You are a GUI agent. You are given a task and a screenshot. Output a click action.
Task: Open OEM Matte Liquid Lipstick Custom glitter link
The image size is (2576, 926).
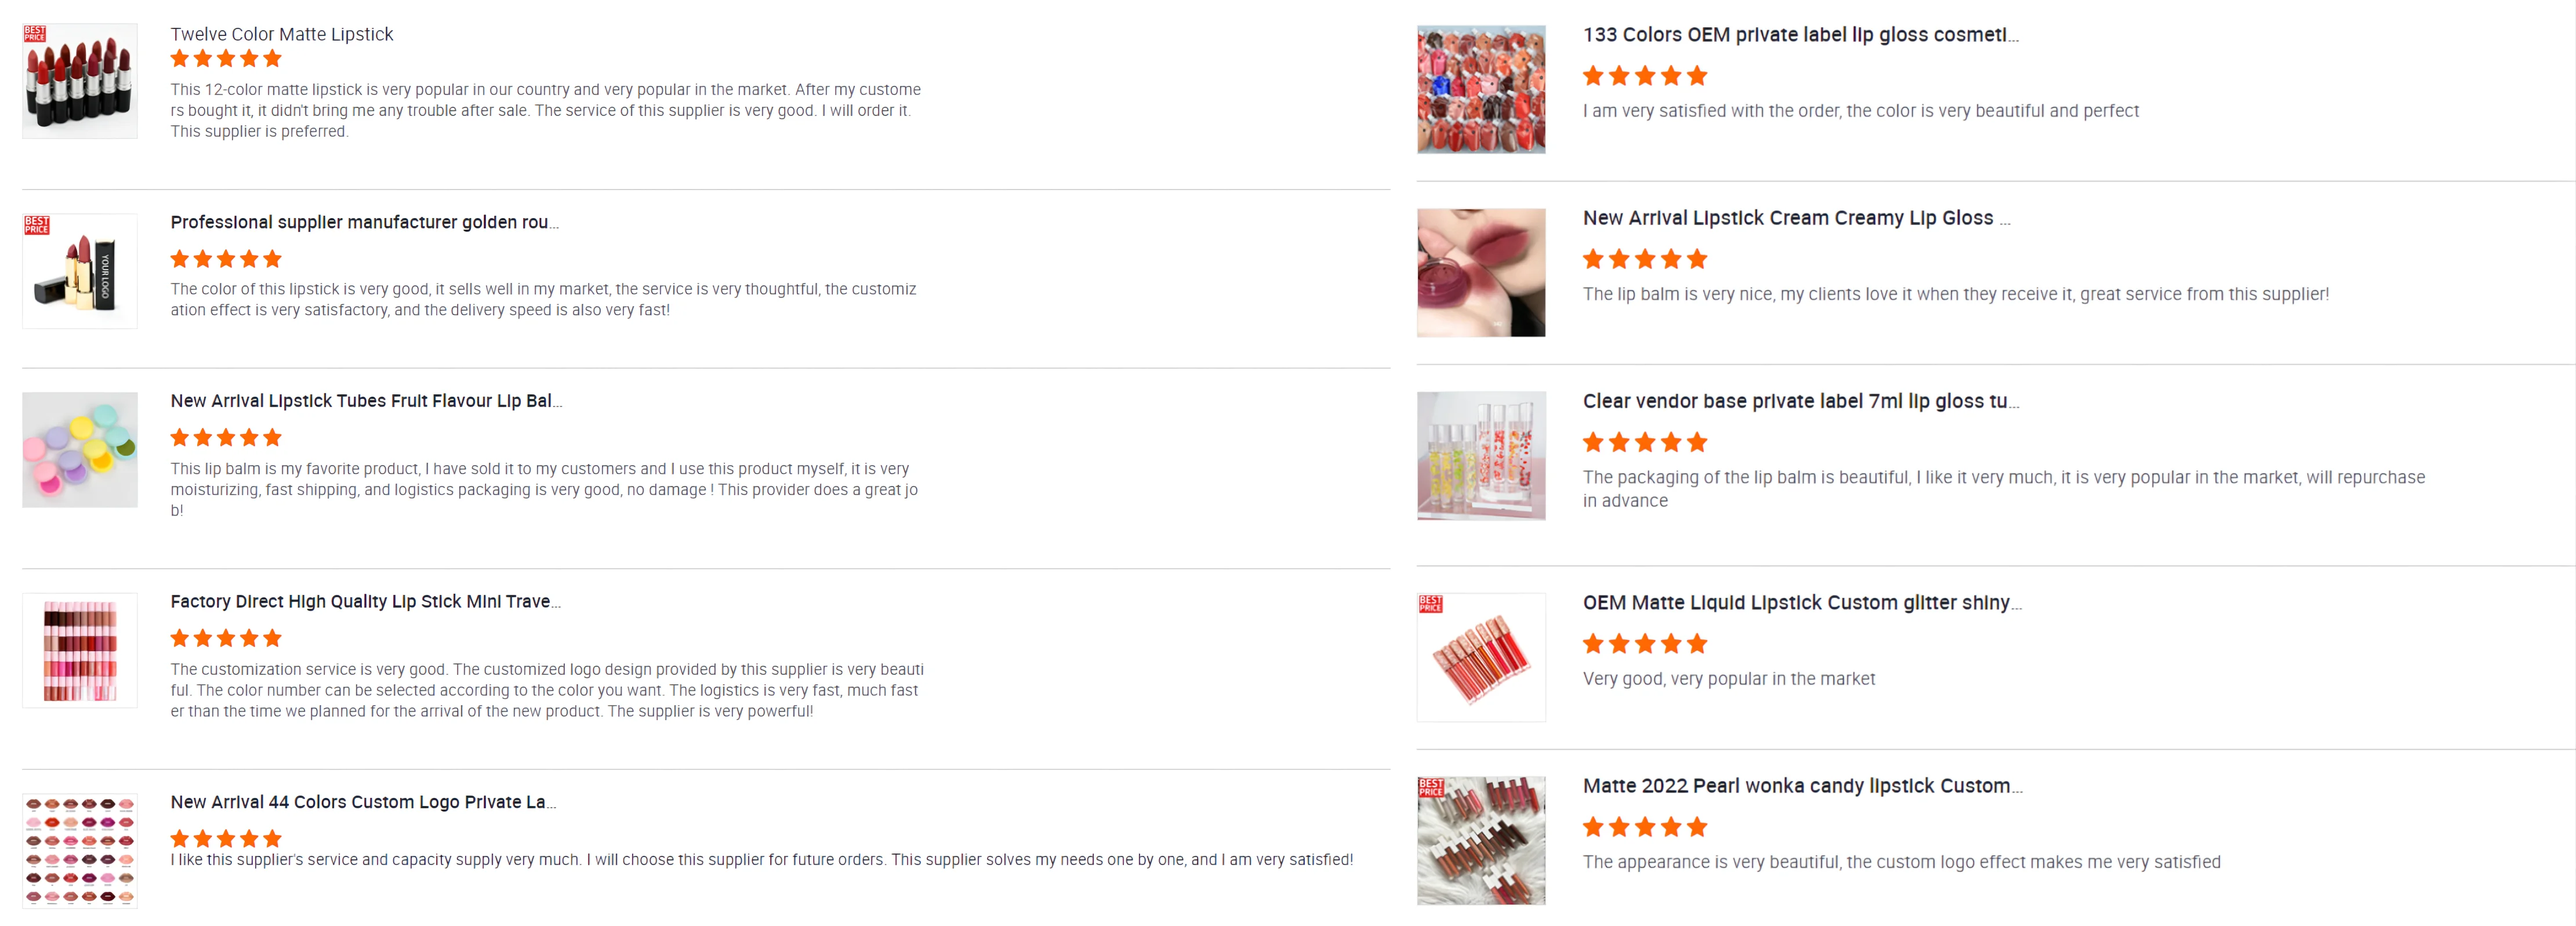pyautogui.click(x=1801, y=603)
